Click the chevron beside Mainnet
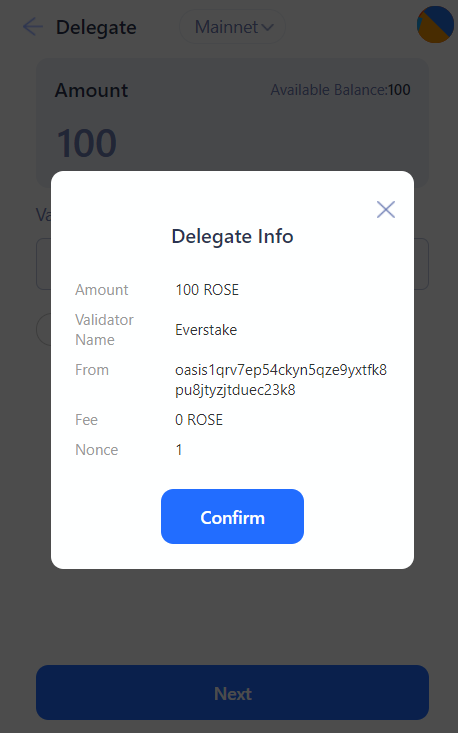Image resolution: width=458 pixels, height=733 pixels. pyautogui.click(x=267, y=27)
